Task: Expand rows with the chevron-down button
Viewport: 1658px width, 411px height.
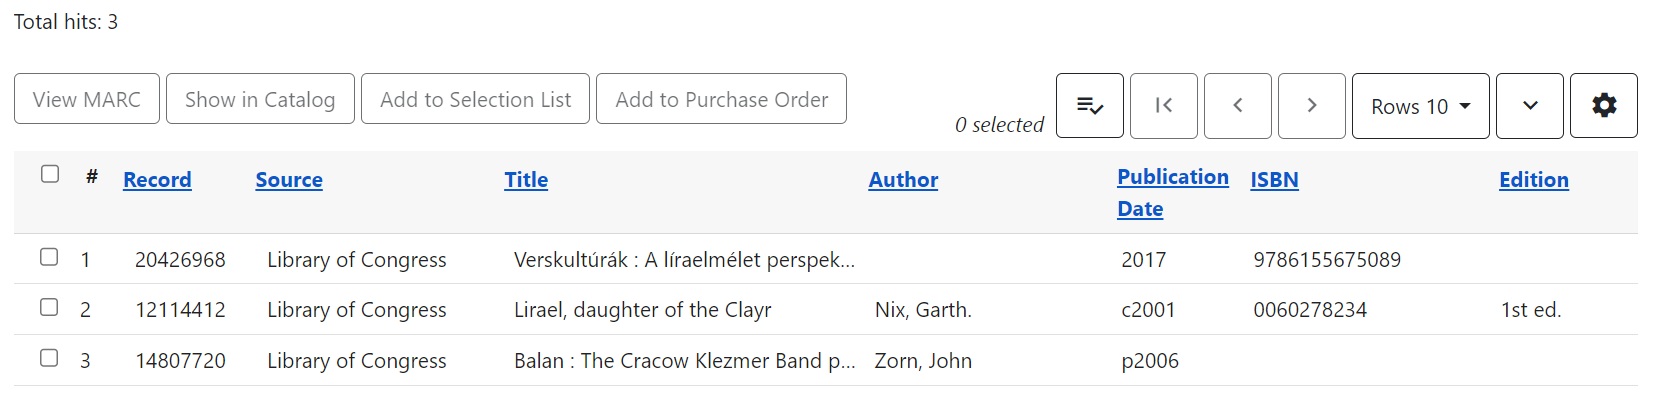Action: pos(1529,105)
